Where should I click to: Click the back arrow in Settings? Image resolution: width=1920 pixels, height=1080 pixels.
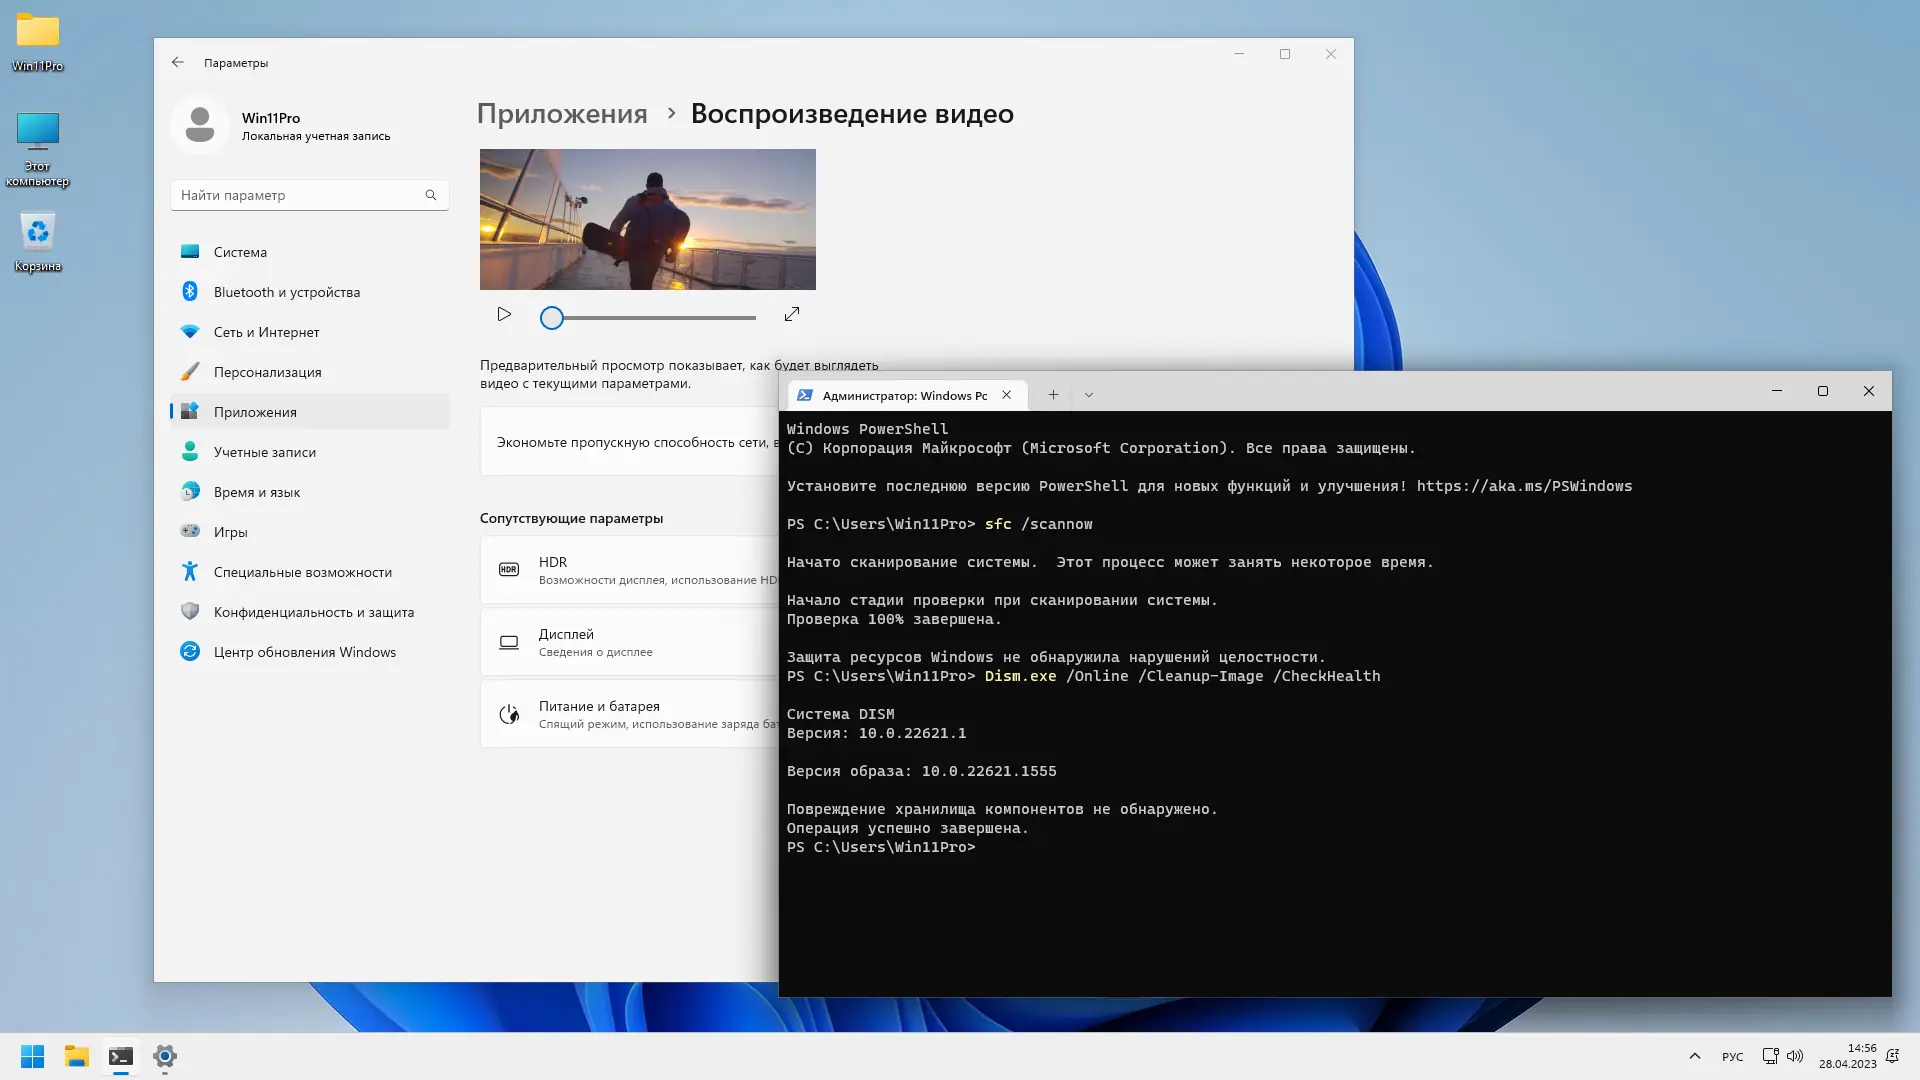click(178, 62)
